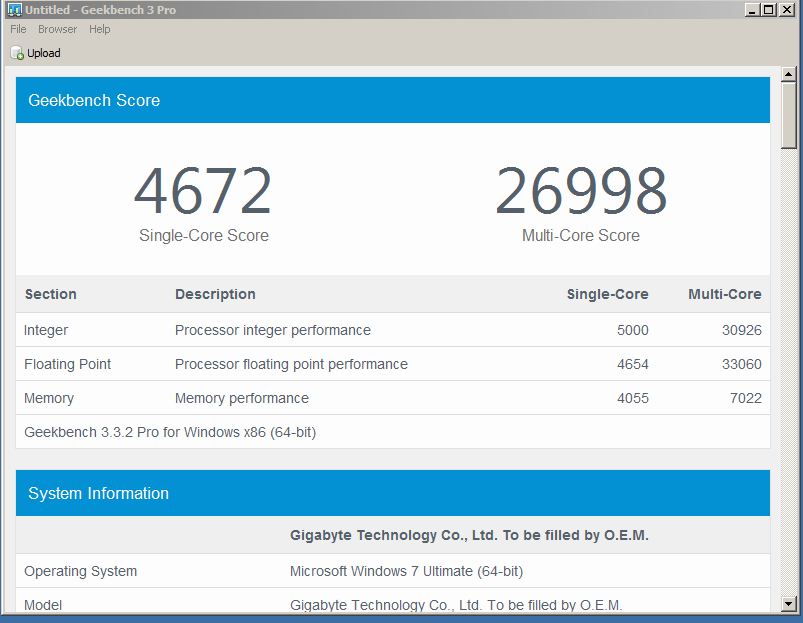This screenshot has width=803, height=623.
Task: Click Memory multi-core value 7022
Action: [746, 398]
